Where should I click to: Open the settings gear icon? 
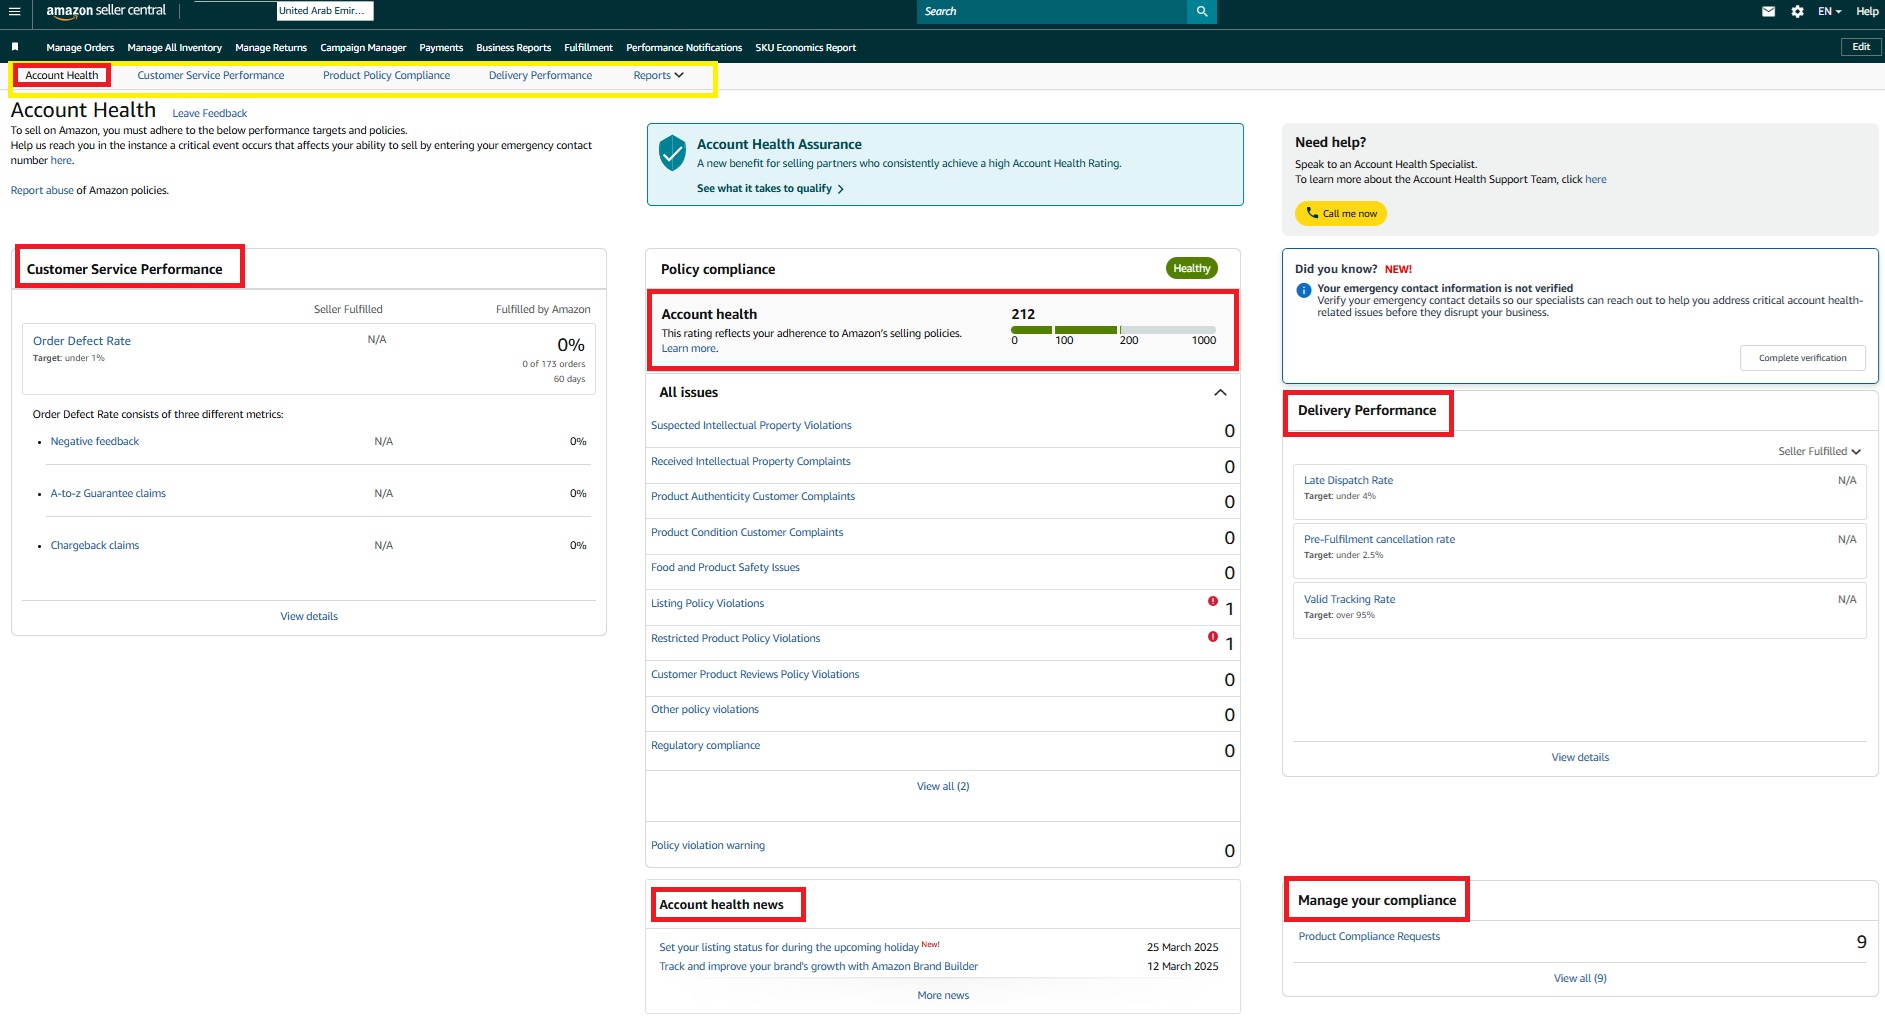pyautogui.click(x=1797, y=11)
